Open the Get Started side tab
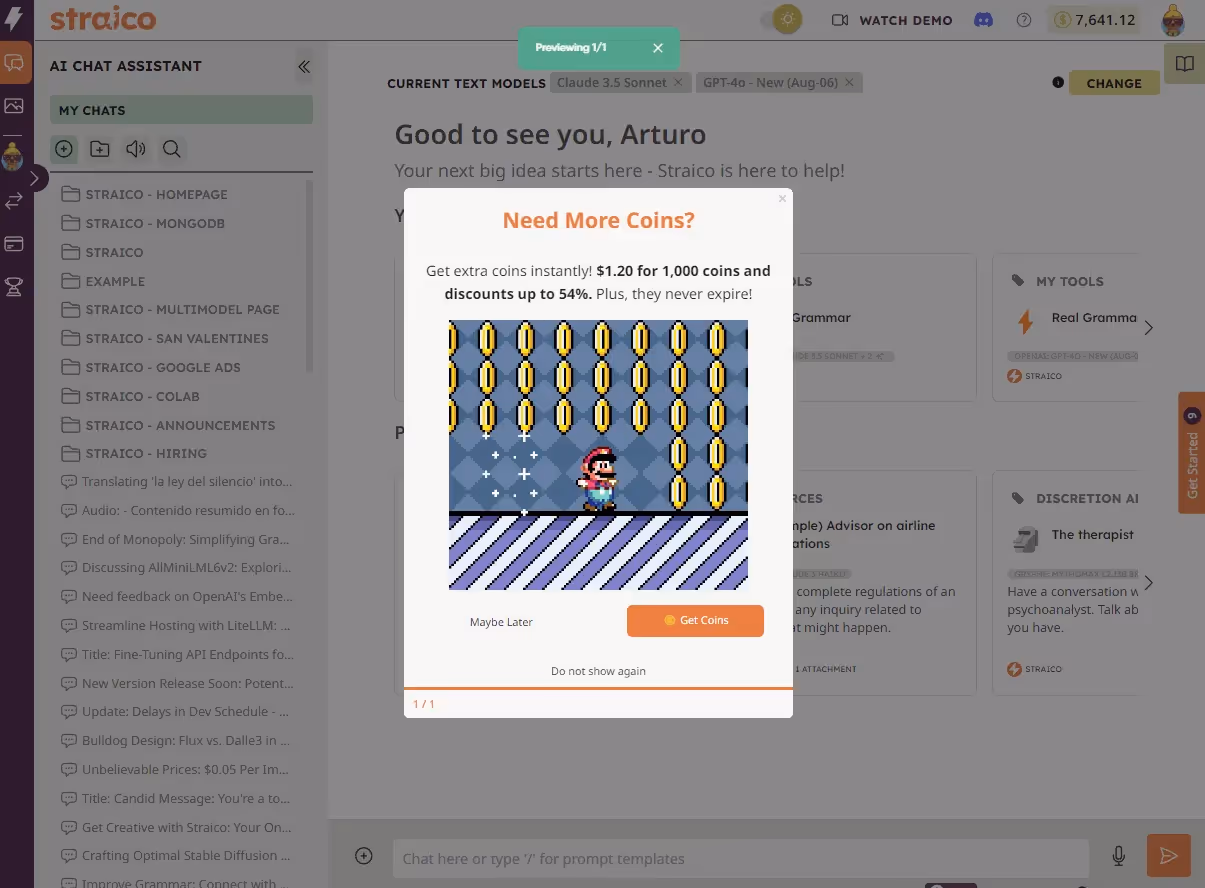This screenshot has height=888, width=1205. 1192,452
